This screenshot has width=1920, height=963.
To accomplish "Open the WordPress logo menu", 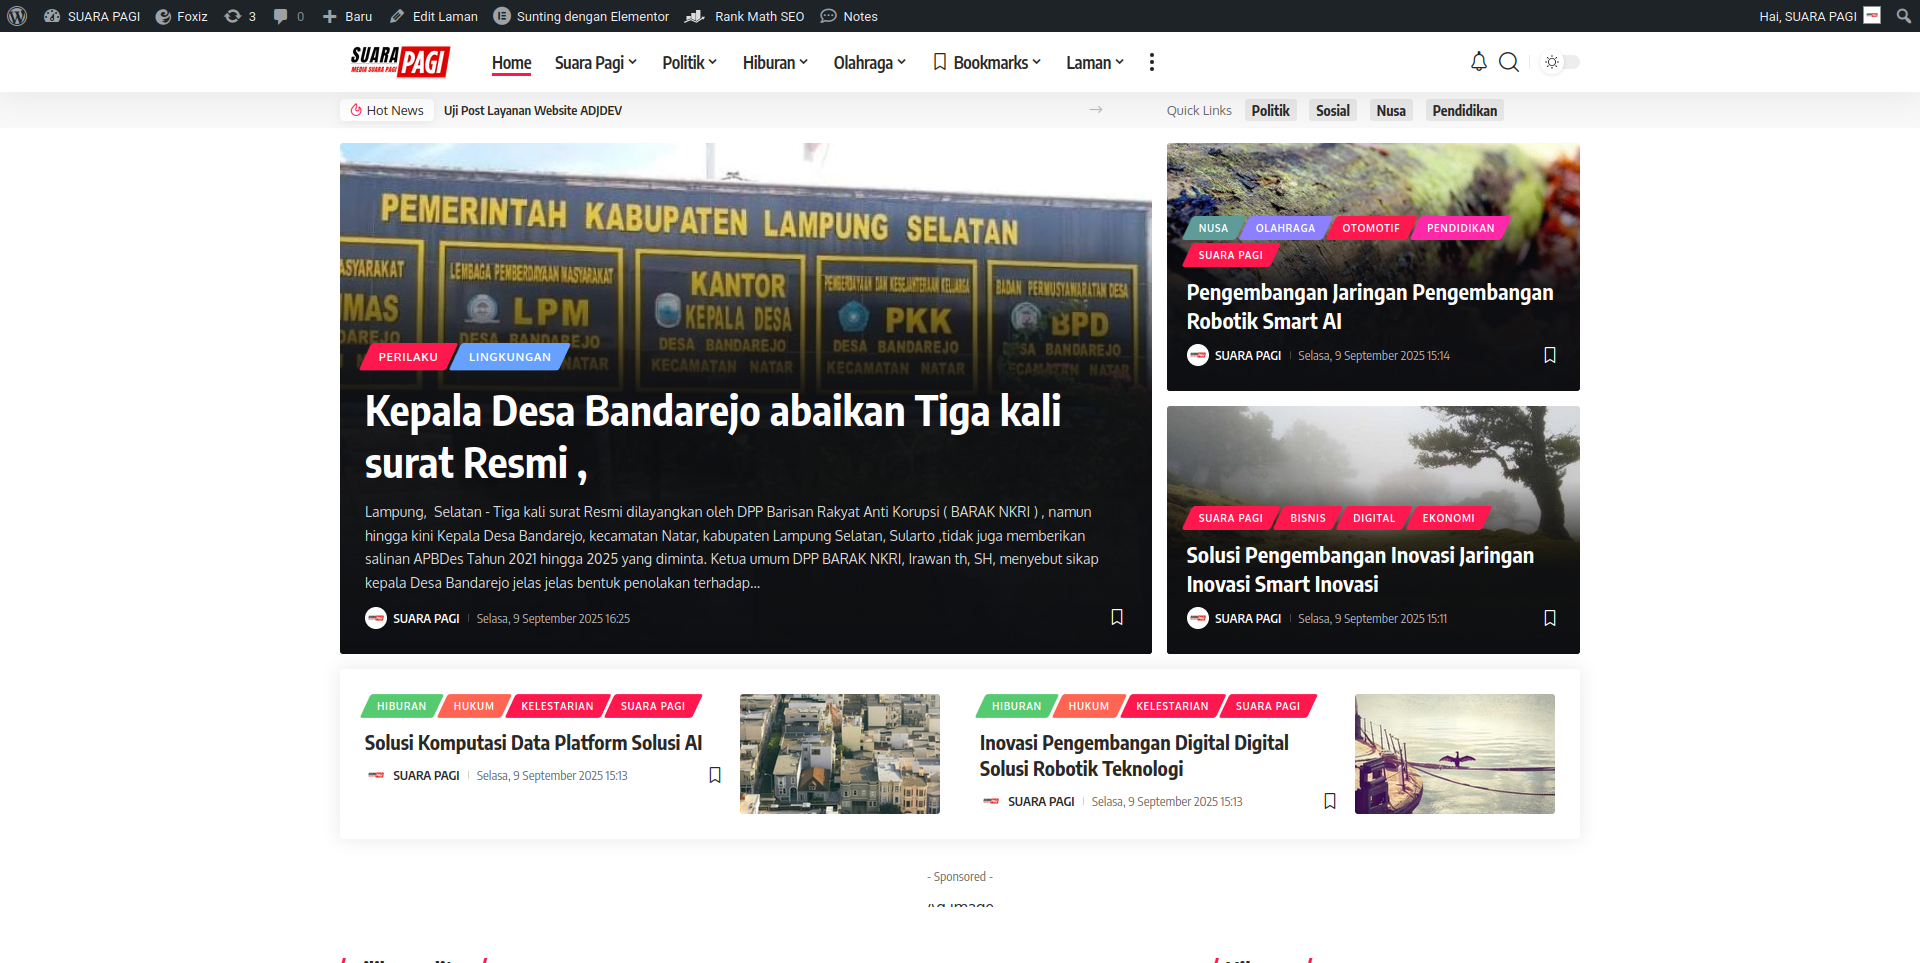I will click(17, 16).
